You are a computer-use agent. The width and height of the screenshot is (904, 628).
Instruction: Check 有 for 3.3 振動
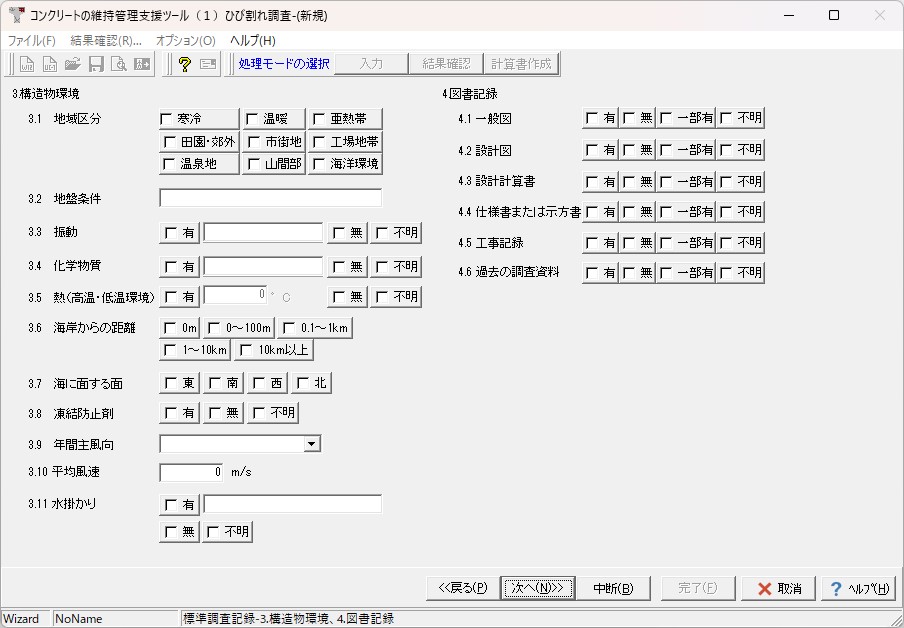pos(171,233)
